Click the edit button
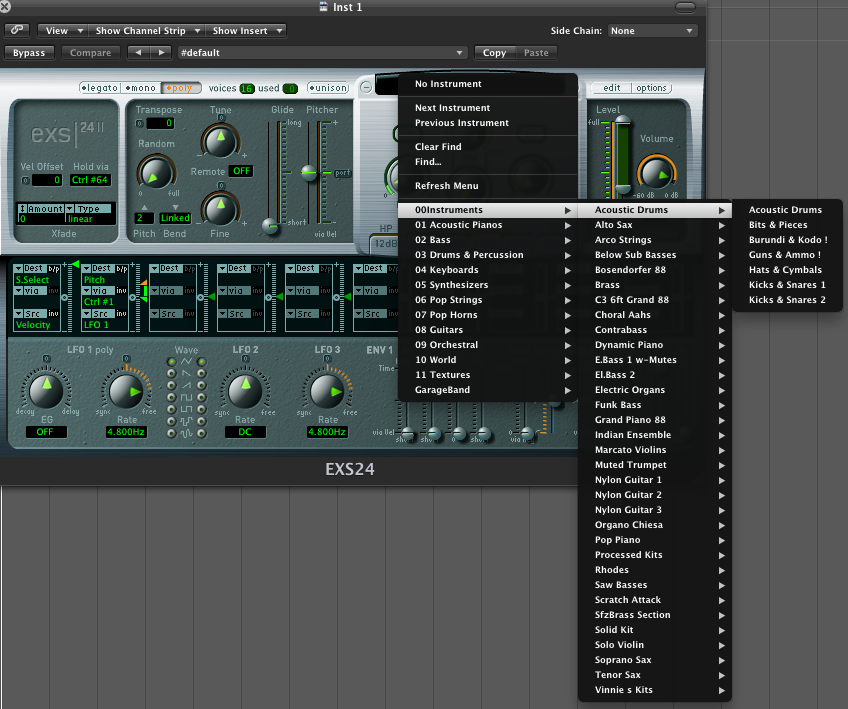This screenshot has width=848, height=709. tap(611, 88)
